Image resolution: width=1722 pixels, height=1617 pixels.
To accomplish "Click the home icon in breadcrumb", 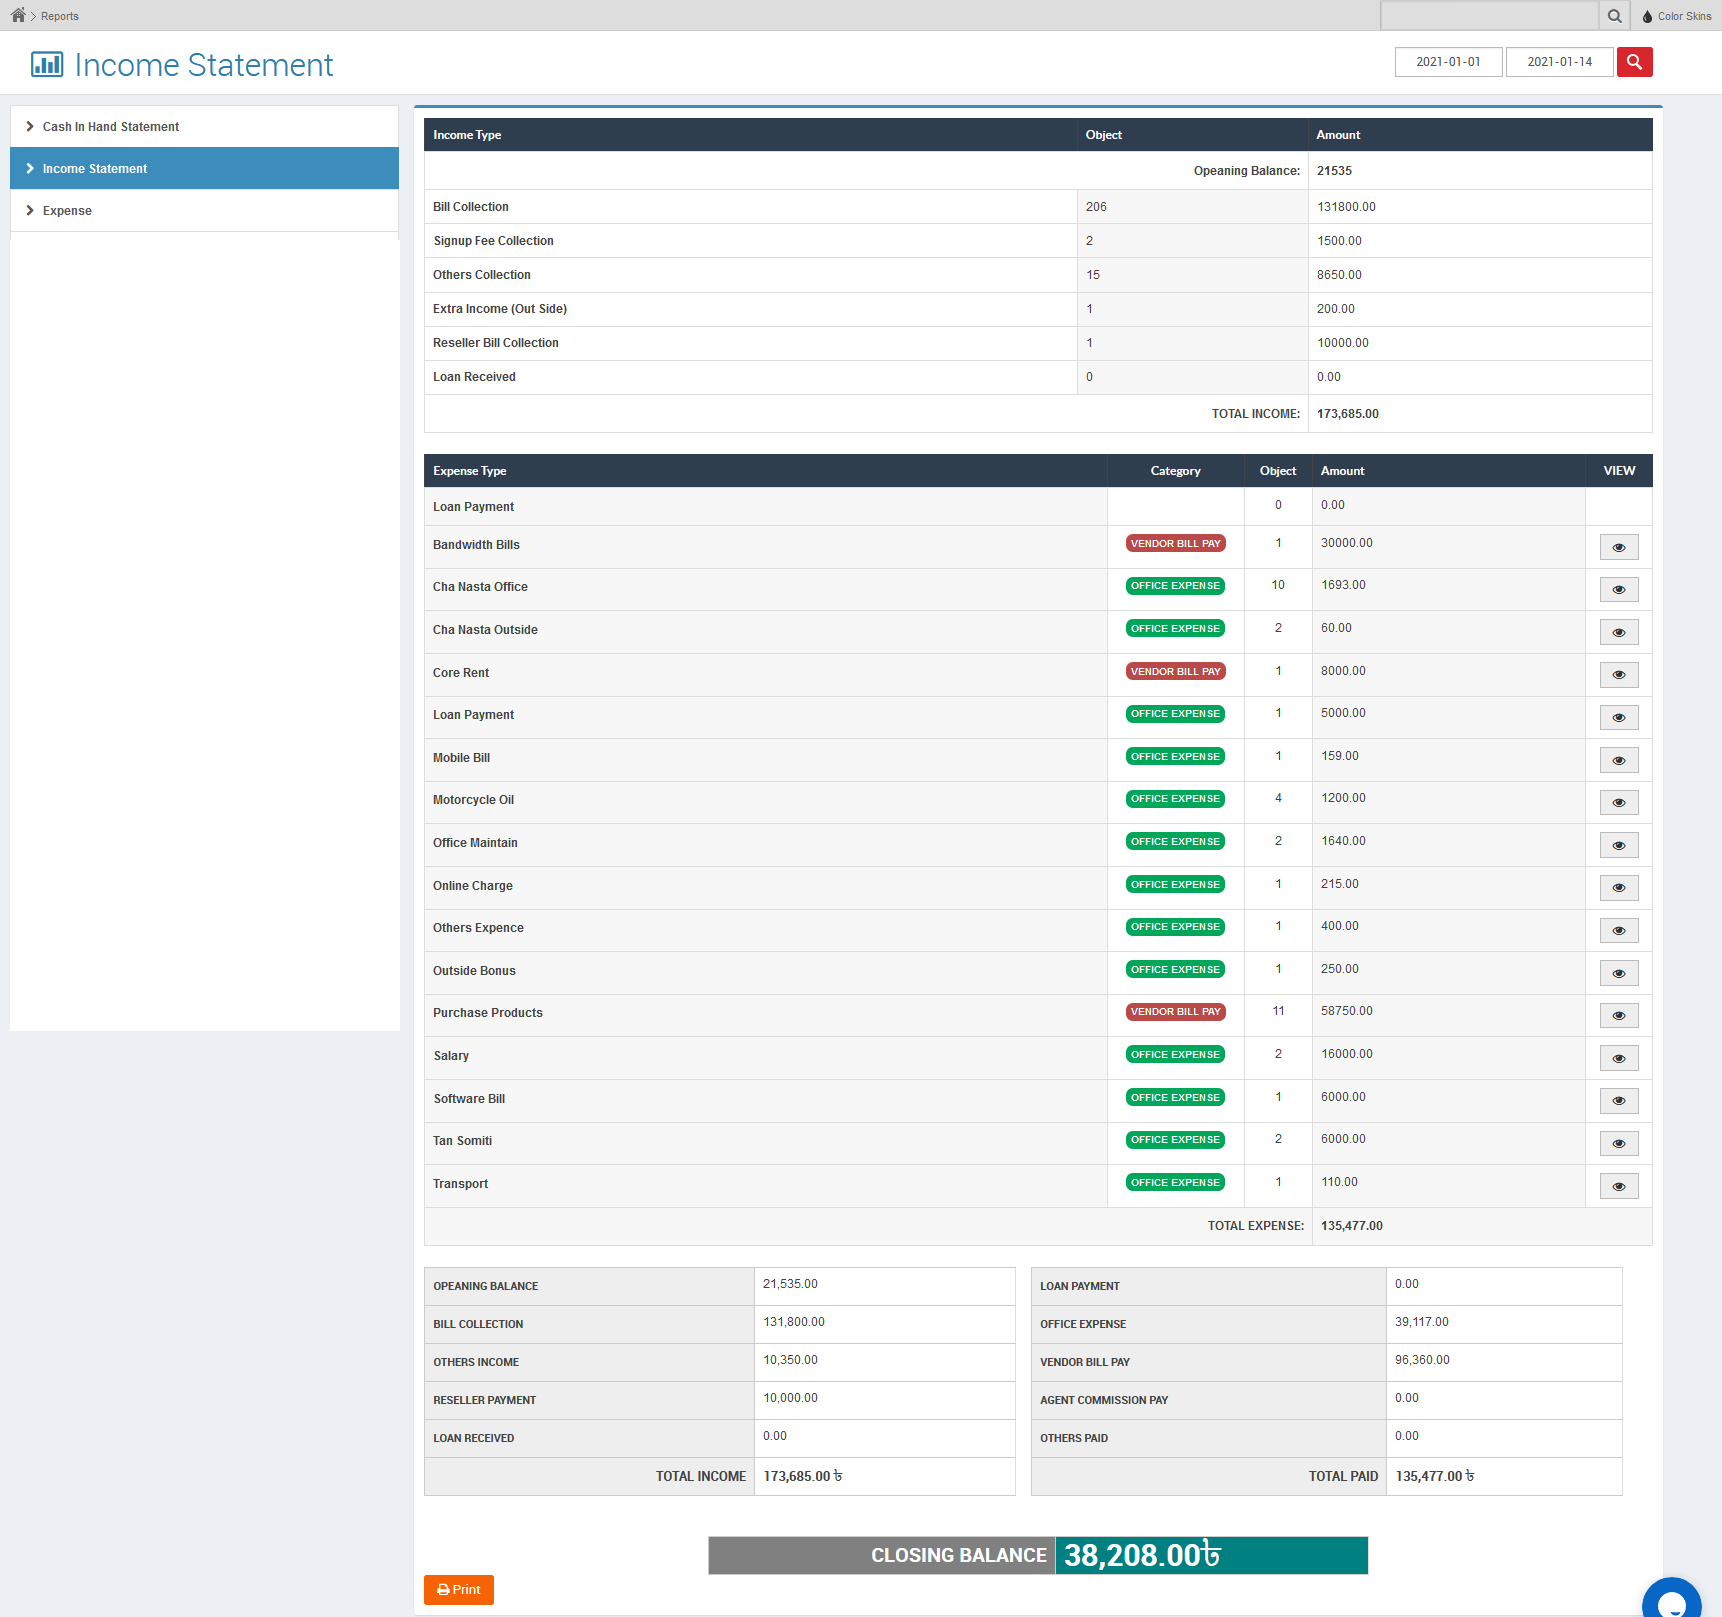I will click(18, 15).
